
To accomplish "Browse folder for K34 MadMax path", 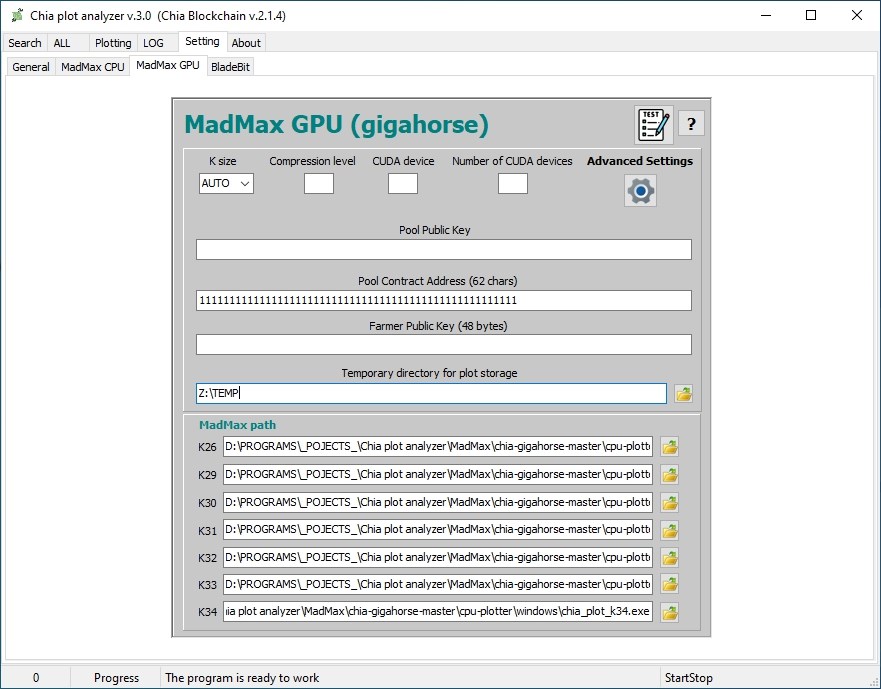I will pos(670,612).
